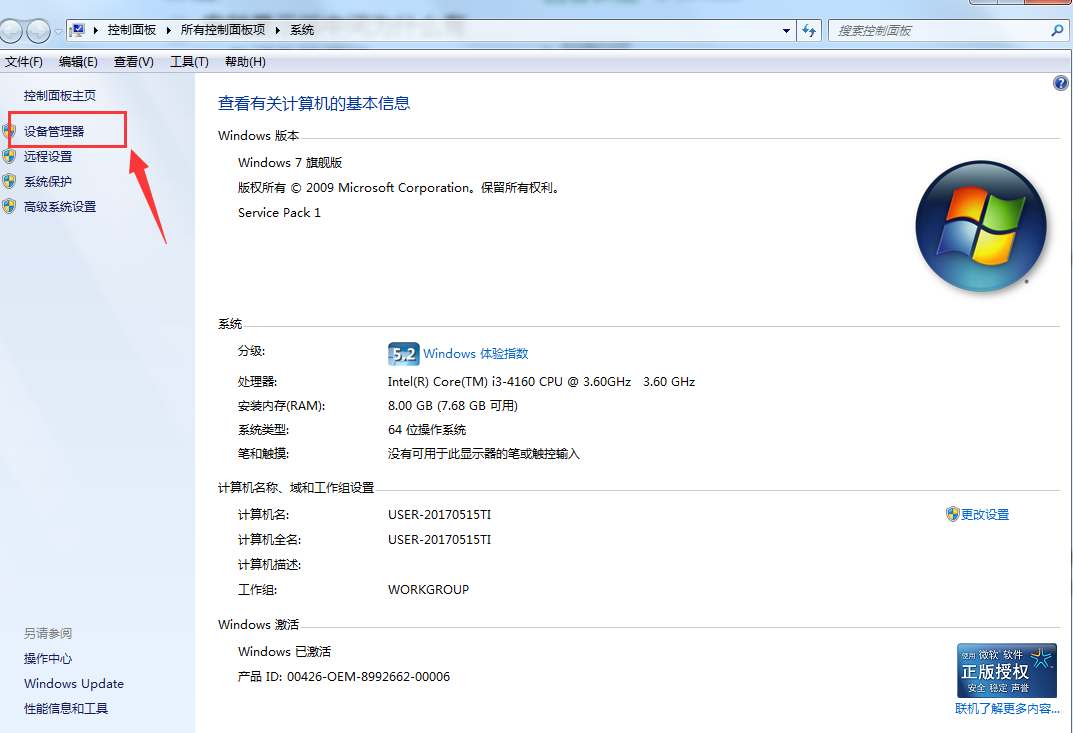Viewport: 1073px width, 733px height.
Task: Click the Service Pack 1 text
Action: 279,213
